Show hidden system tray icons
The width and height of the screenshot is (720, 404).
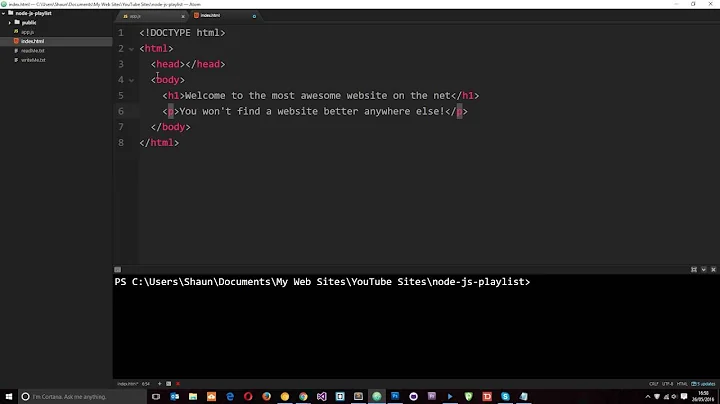[648, 397]
